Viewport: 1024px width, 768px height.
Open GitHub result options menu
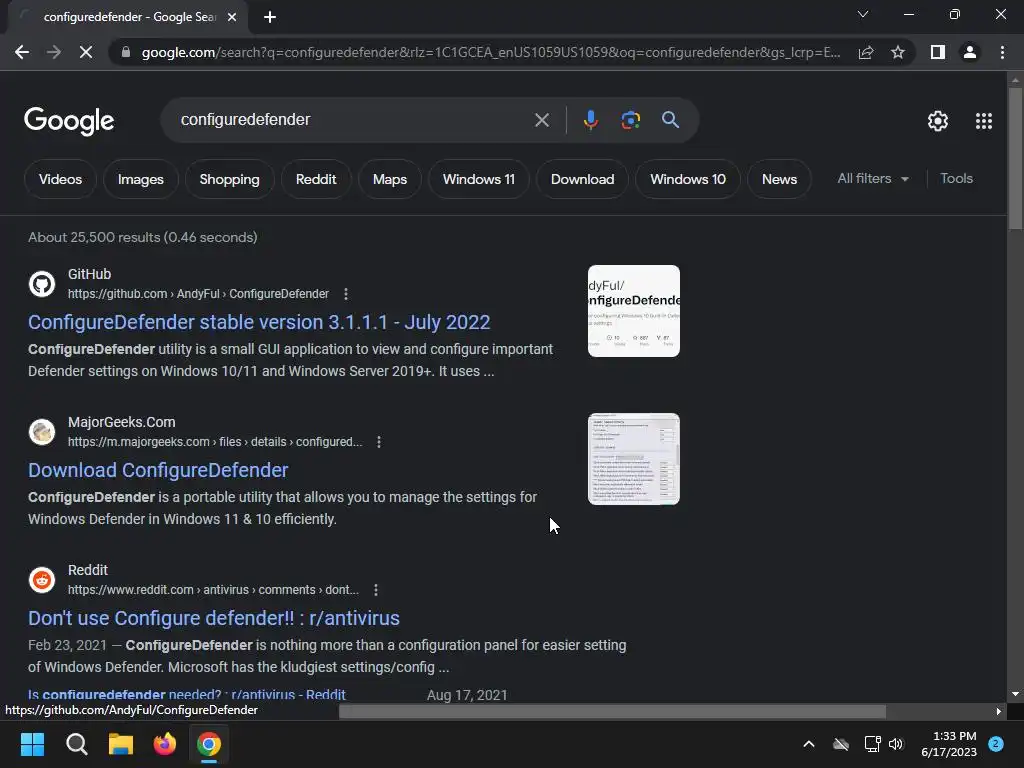point(345,294)
